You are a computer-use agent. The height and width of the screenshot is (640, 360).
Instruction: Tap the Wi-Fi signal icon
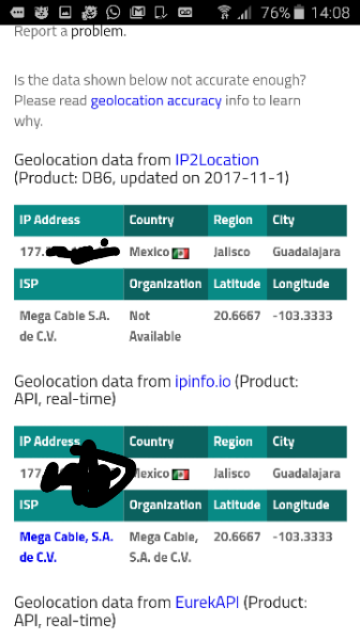[x=224, y=12]
